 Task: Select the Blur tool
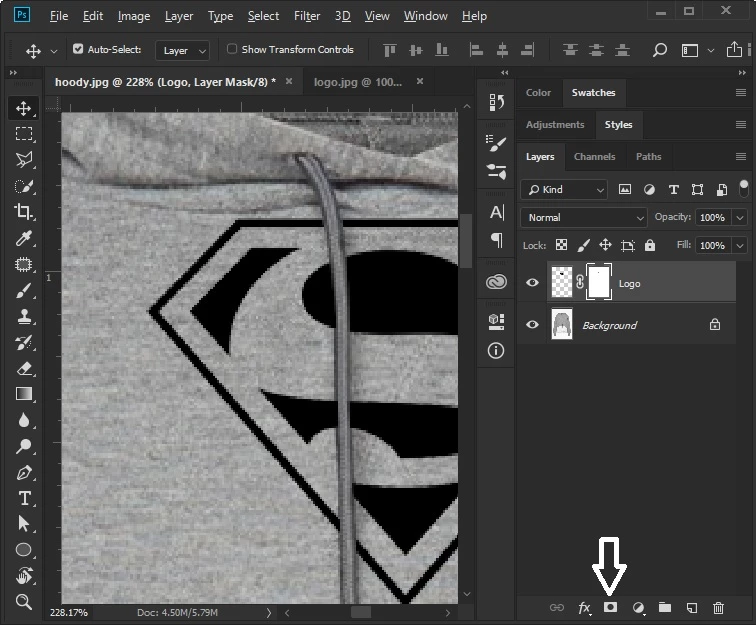[23, 420]
